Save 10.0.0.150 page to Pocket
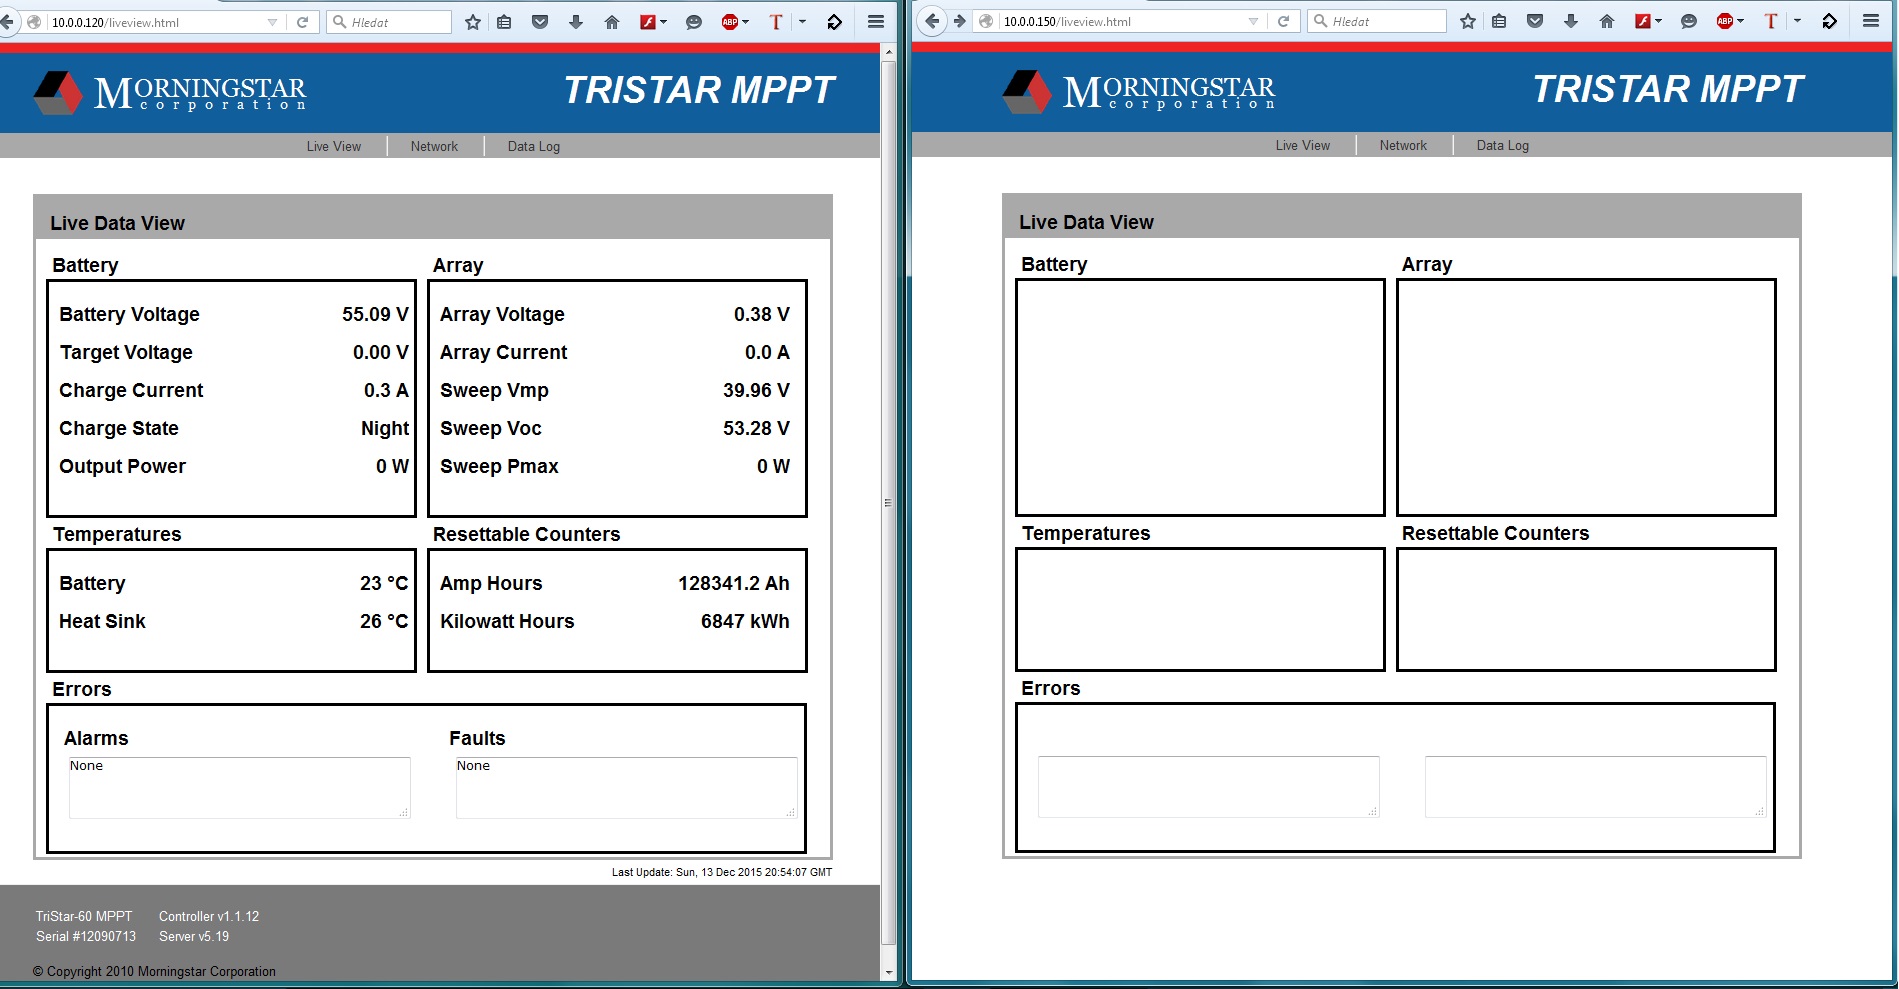1899x989 pixels. coord(1535,21)
